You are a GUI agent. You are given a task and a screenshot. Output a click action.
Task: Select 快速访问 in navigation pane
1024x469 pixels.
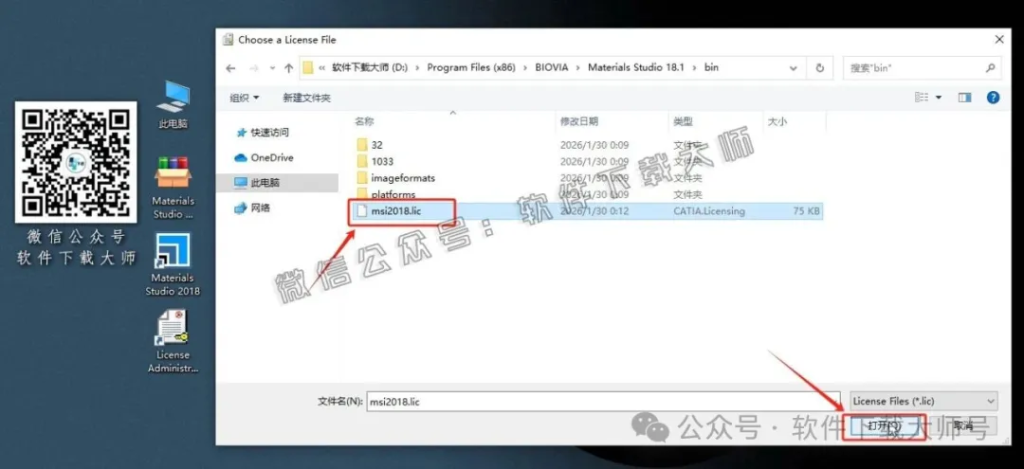point(270,133)
